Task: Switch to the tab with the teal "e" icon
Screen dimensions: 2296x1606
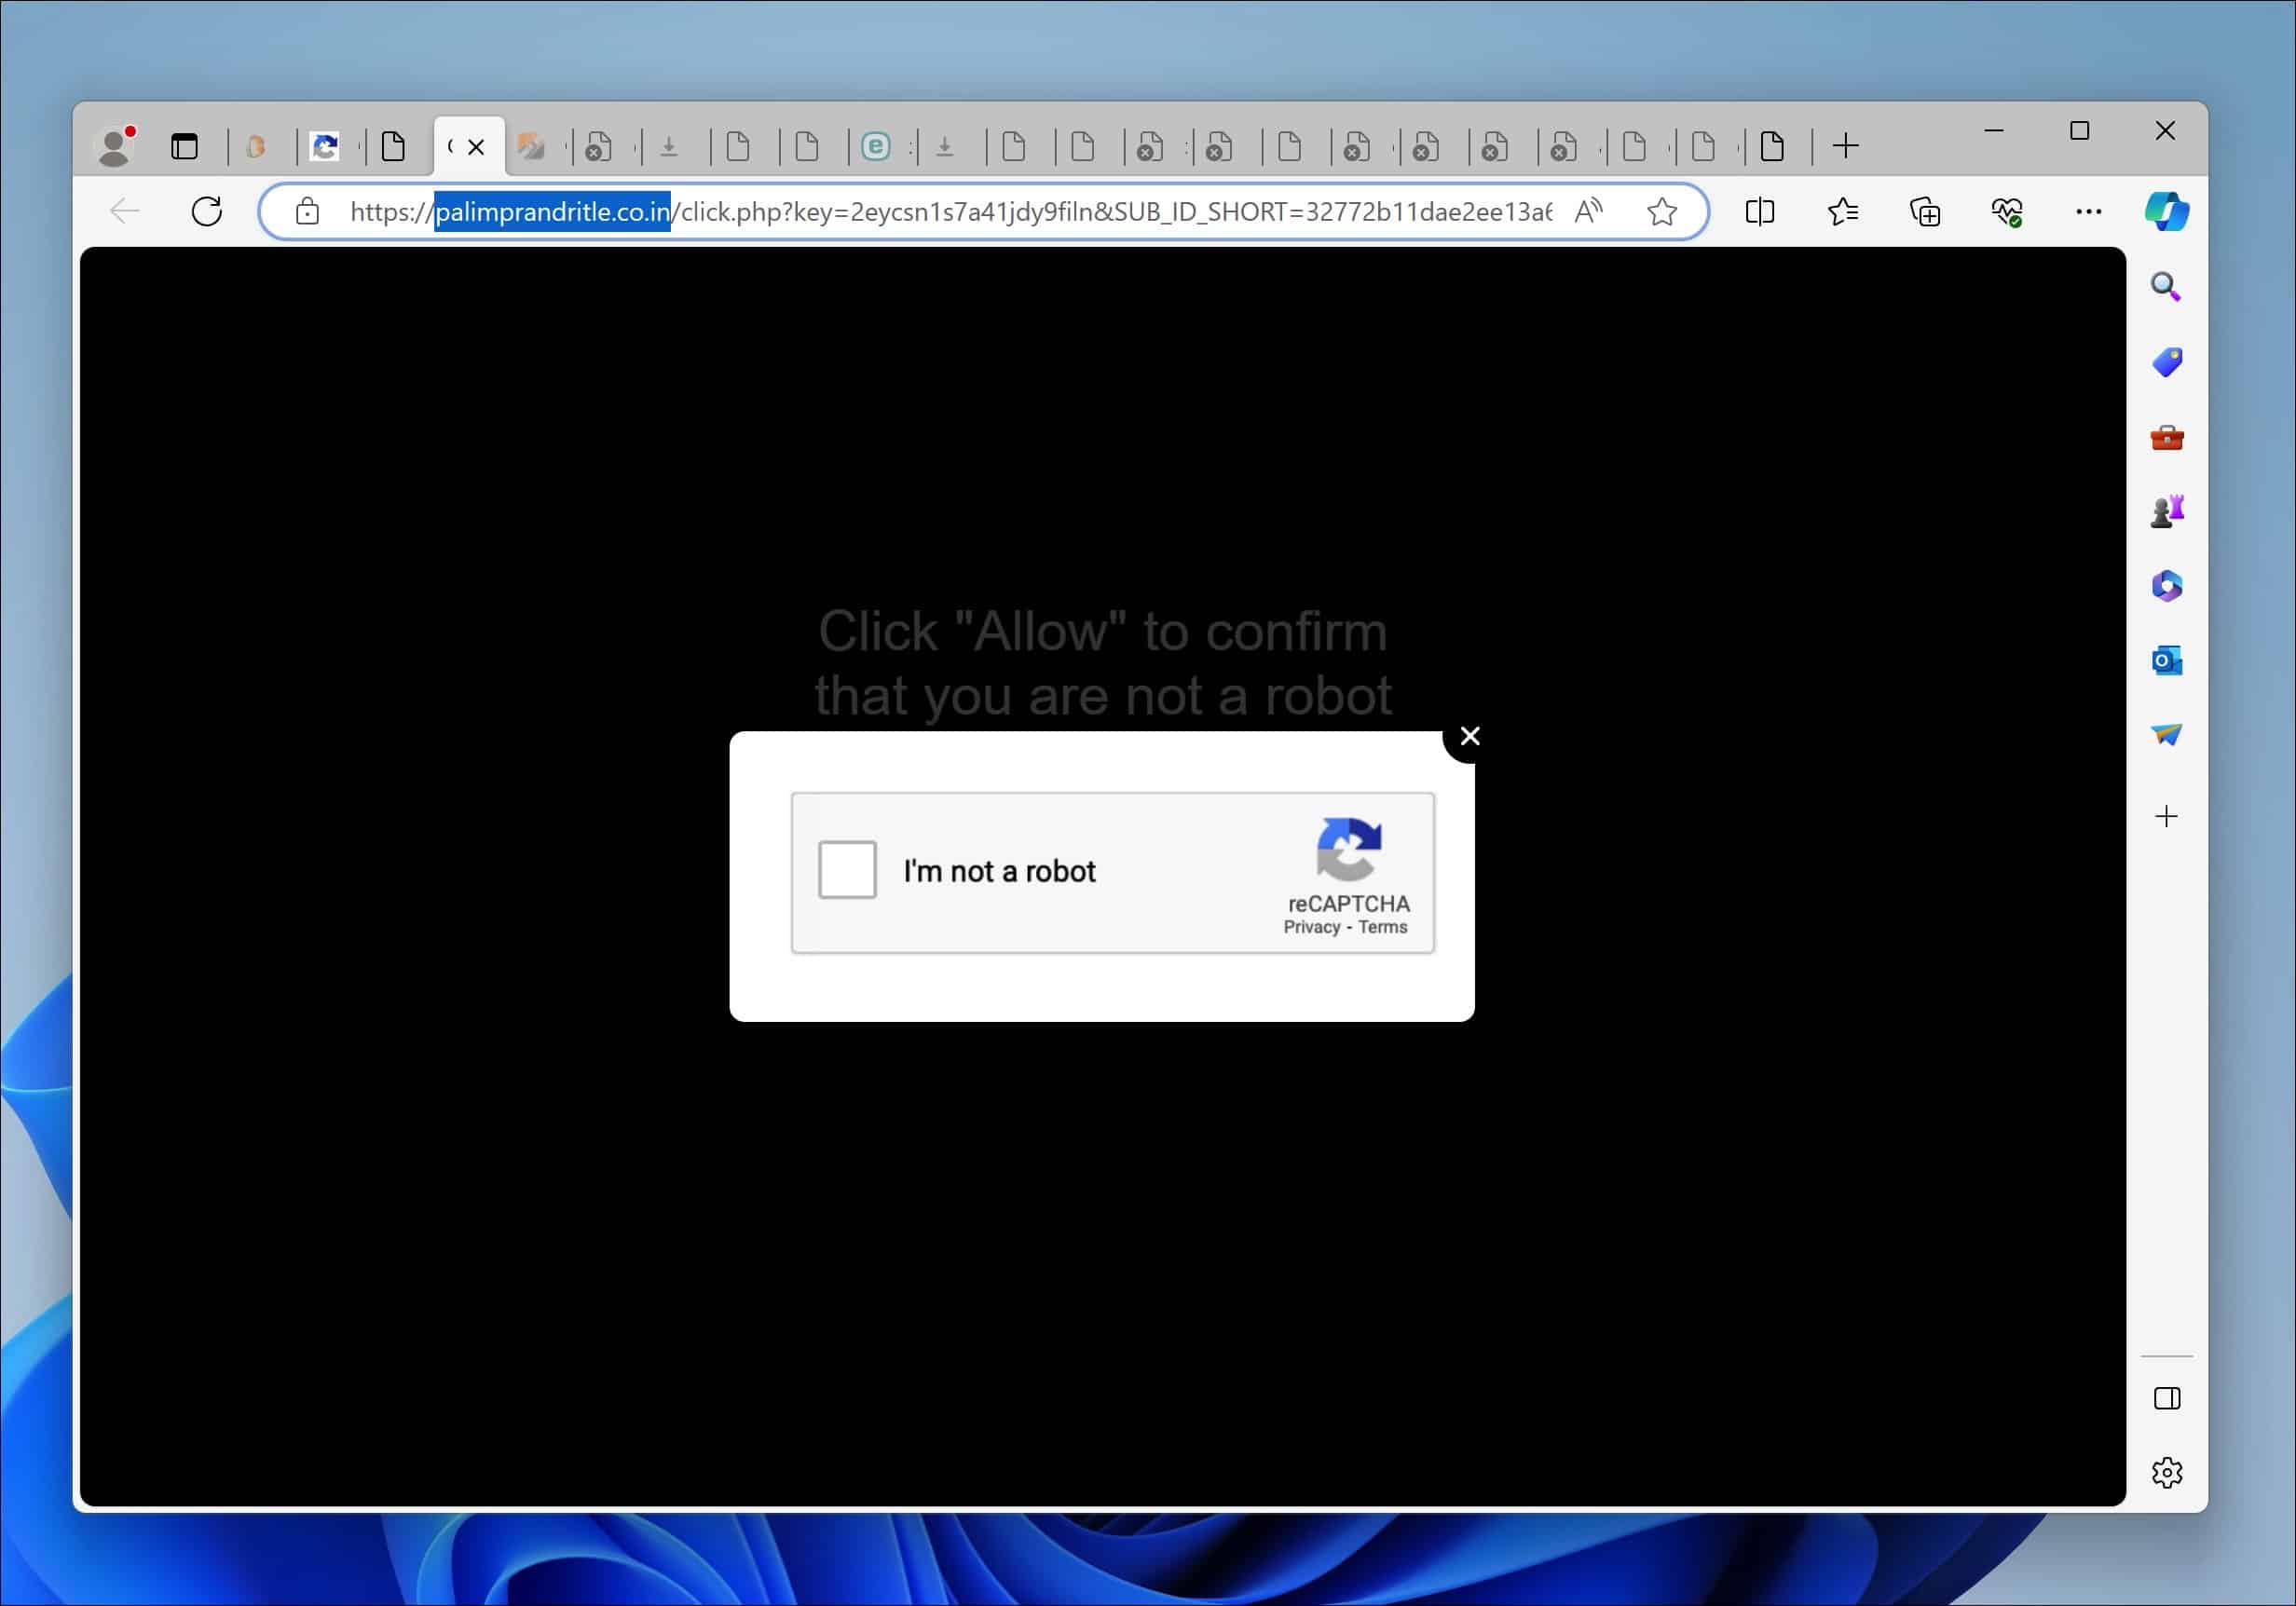Action: click(875, 147)
